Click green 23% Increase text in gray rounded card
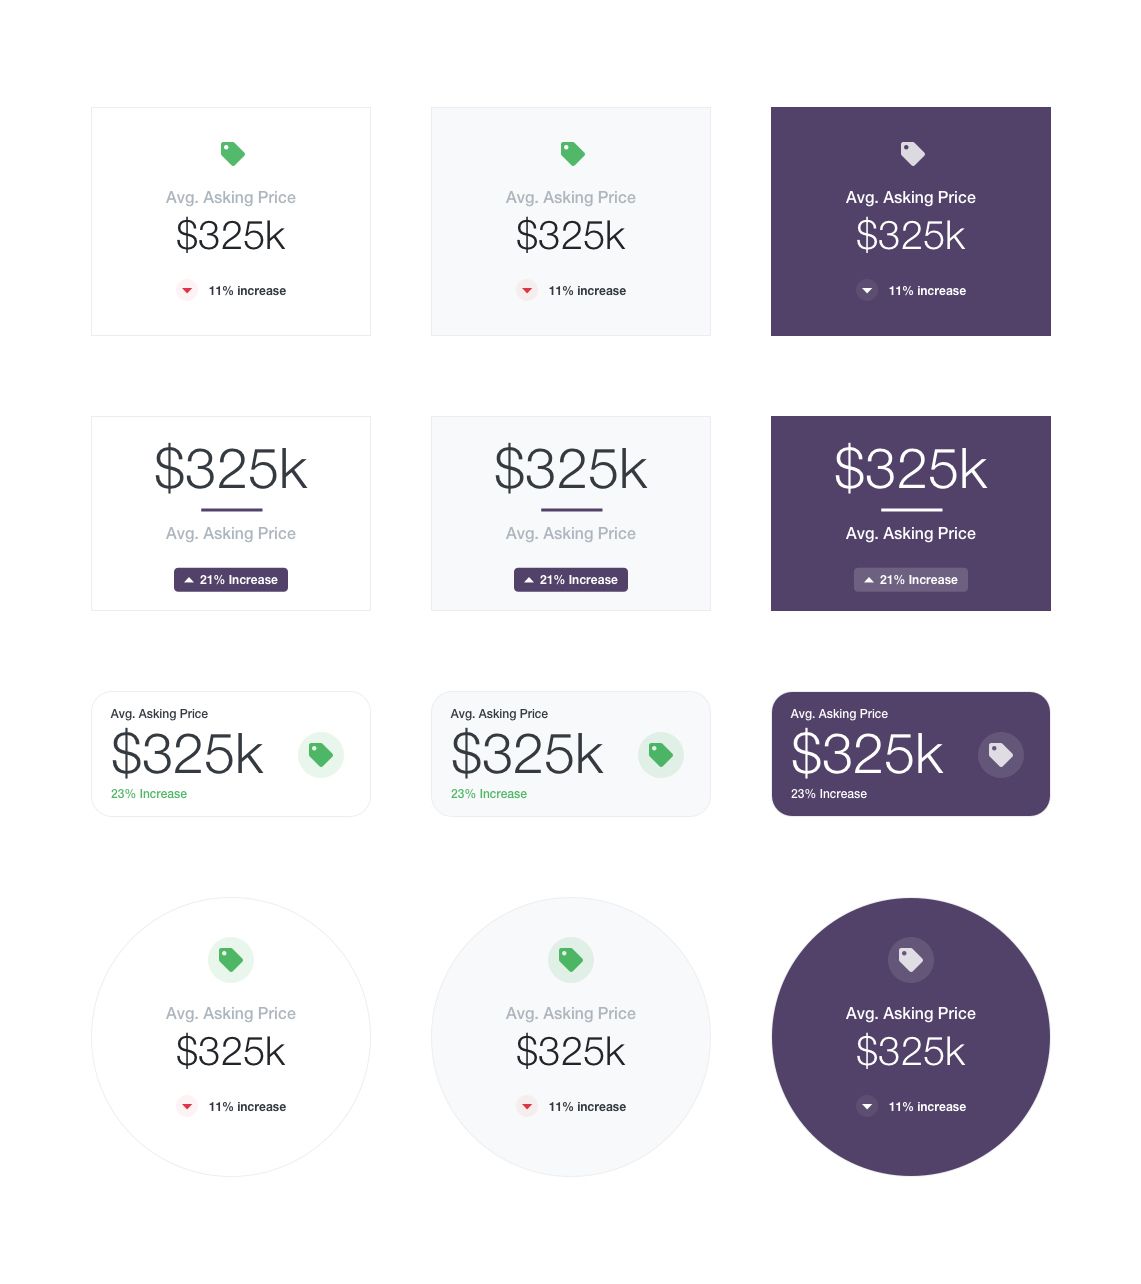The image size is (1141, 1284). [x=489, y=794]
